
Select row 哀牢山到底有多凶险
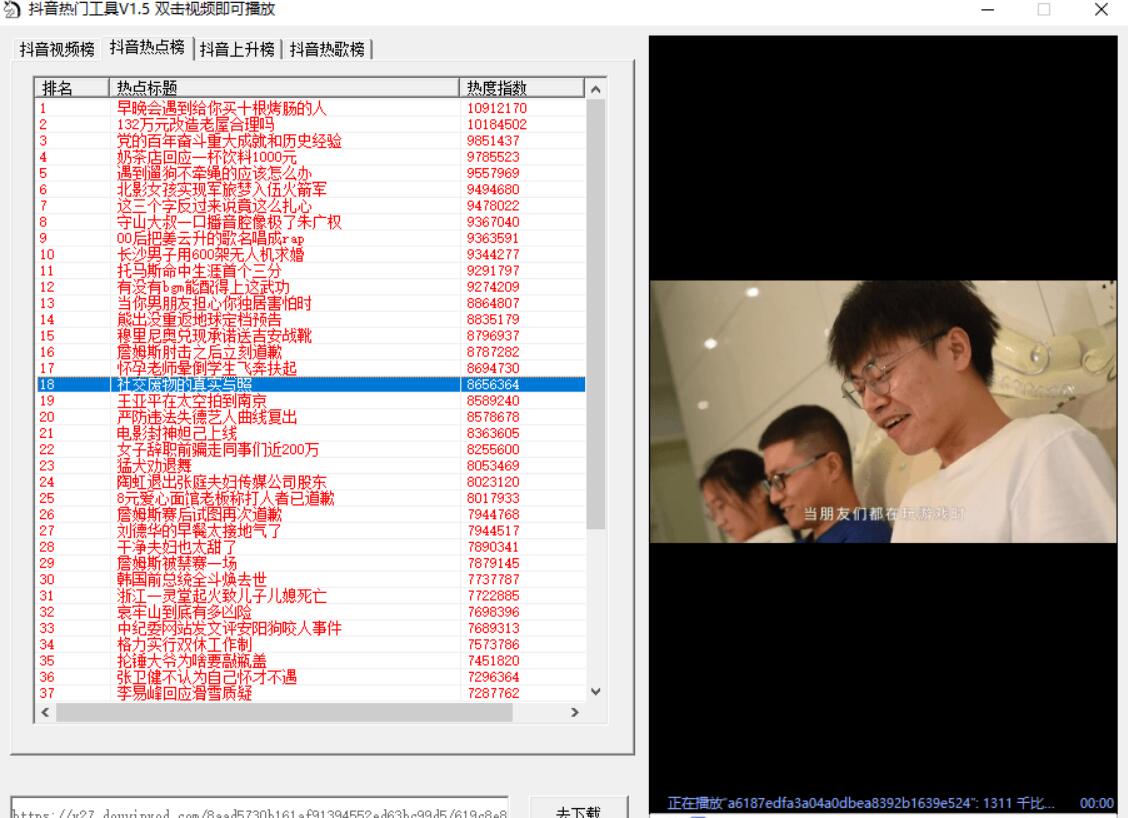tap(311, 612)
